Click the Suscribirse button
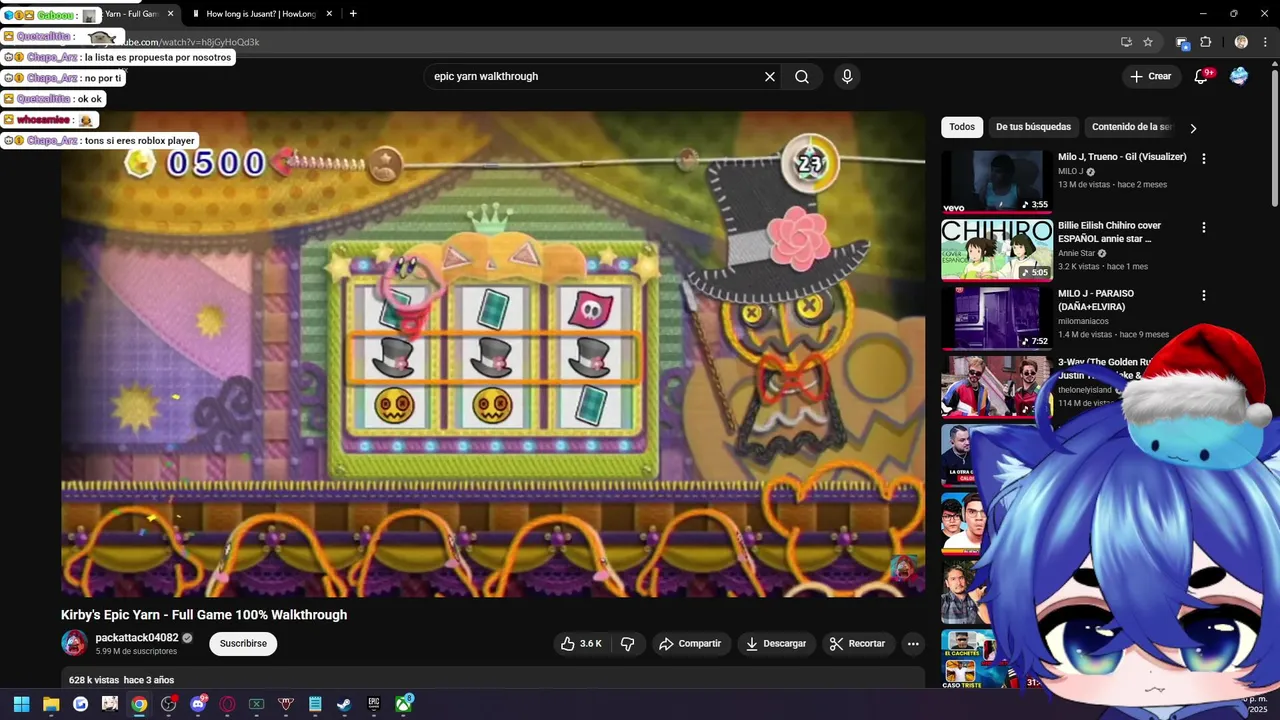The height and width of the screenshot is (720, 1280). (243, 644)
